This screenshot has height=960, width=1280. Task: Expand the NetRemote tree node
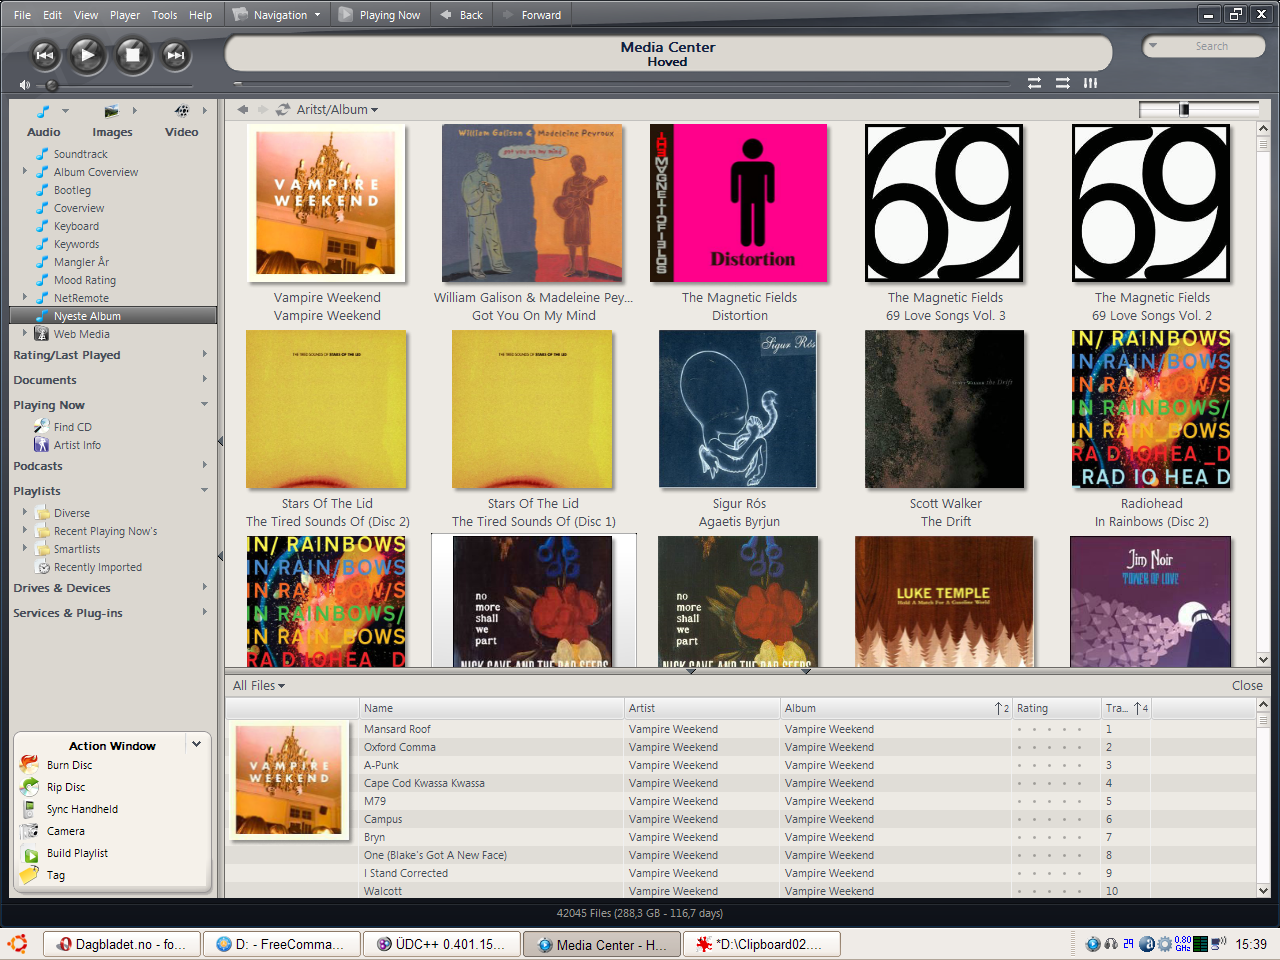point(25,297)
